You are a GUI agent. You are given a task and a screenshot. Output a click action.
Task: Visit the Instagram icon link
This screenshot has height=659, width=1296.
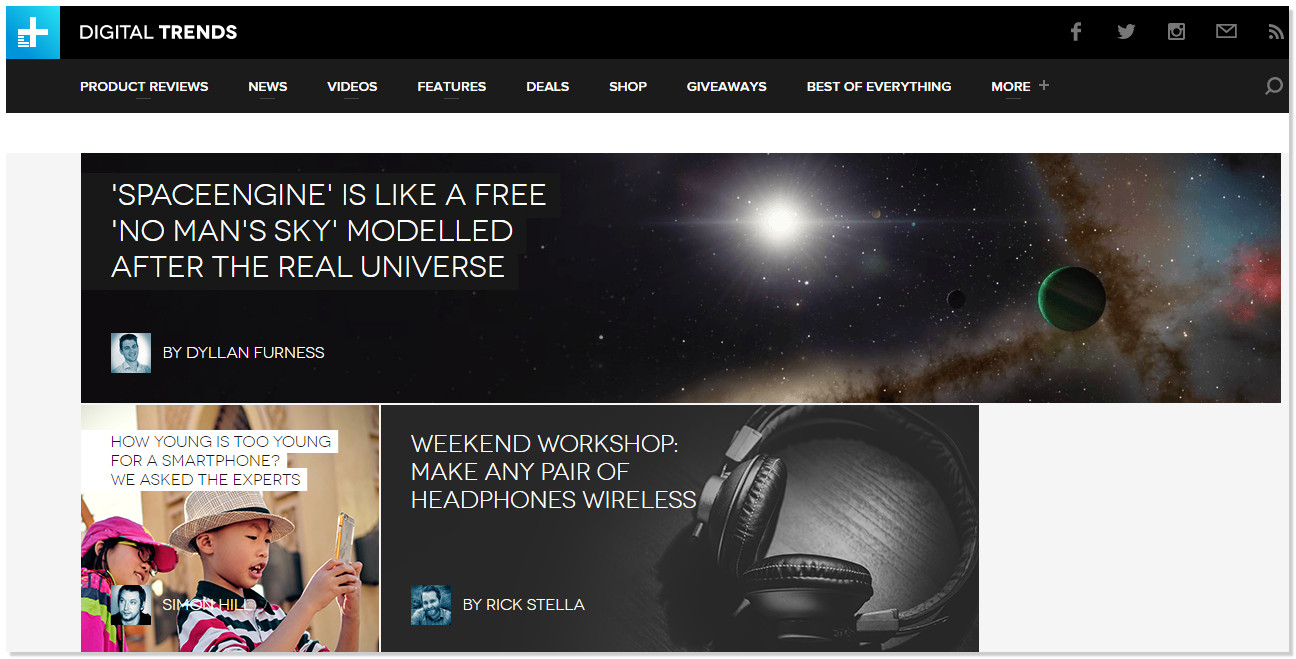click(1176, 31)
